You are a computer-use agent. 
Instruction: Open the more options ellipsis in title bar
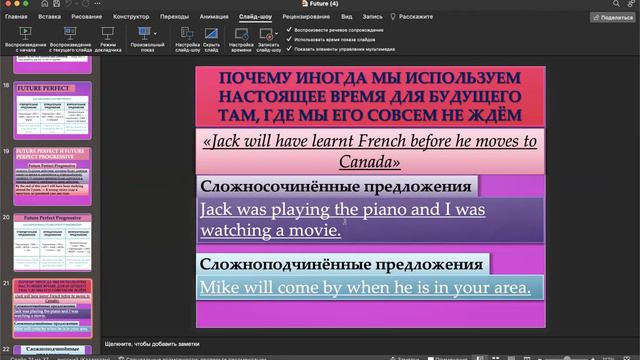click(97, 3)
